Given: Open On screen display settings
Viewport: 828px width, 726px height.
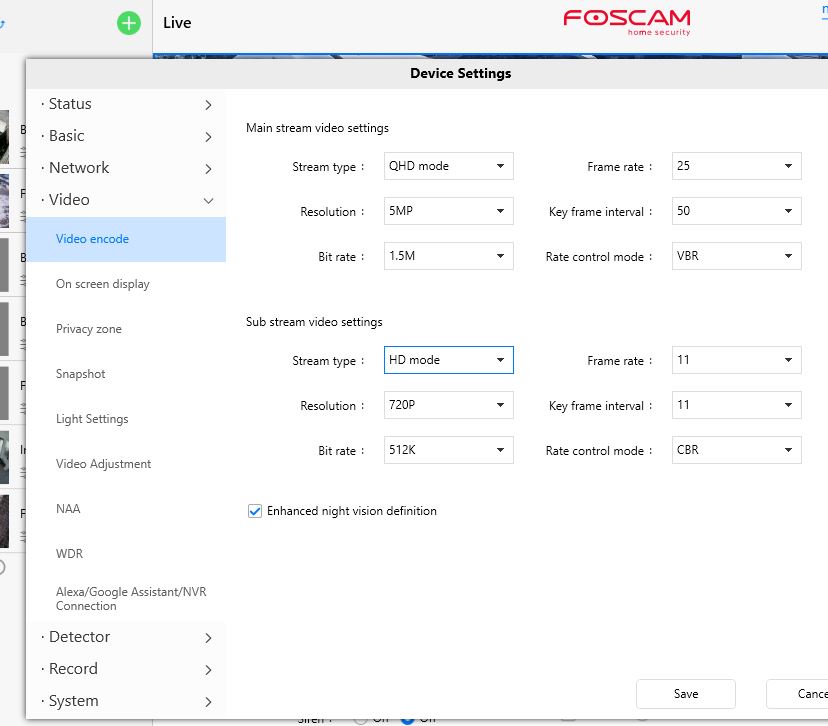Looking at the screenshot, I should (126, 284).
